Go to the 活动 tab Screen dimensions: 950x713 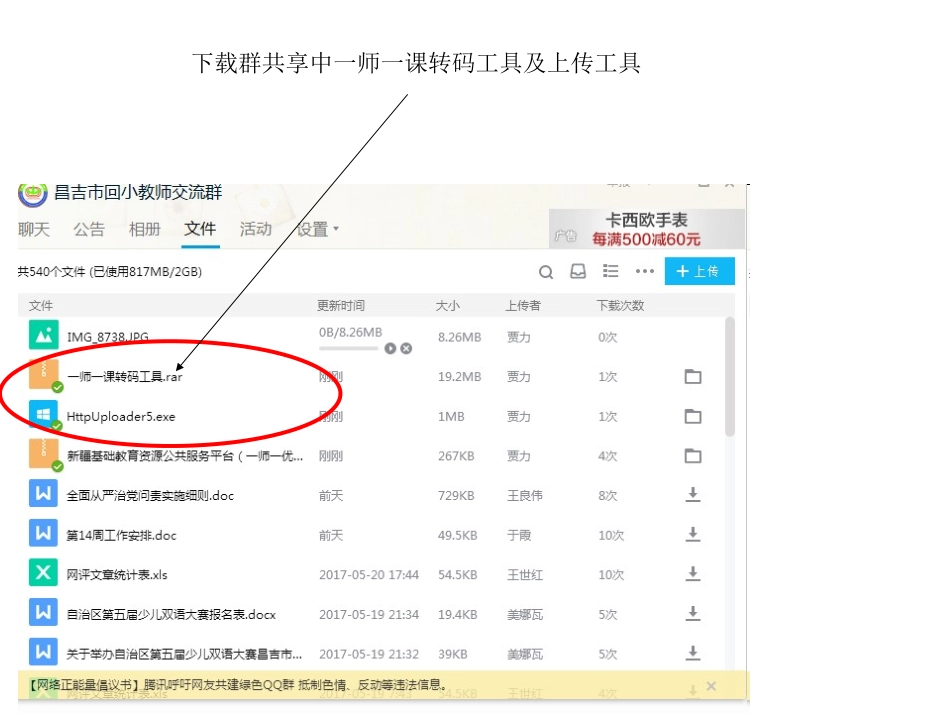pyautogui.click(x=255, y=229)
